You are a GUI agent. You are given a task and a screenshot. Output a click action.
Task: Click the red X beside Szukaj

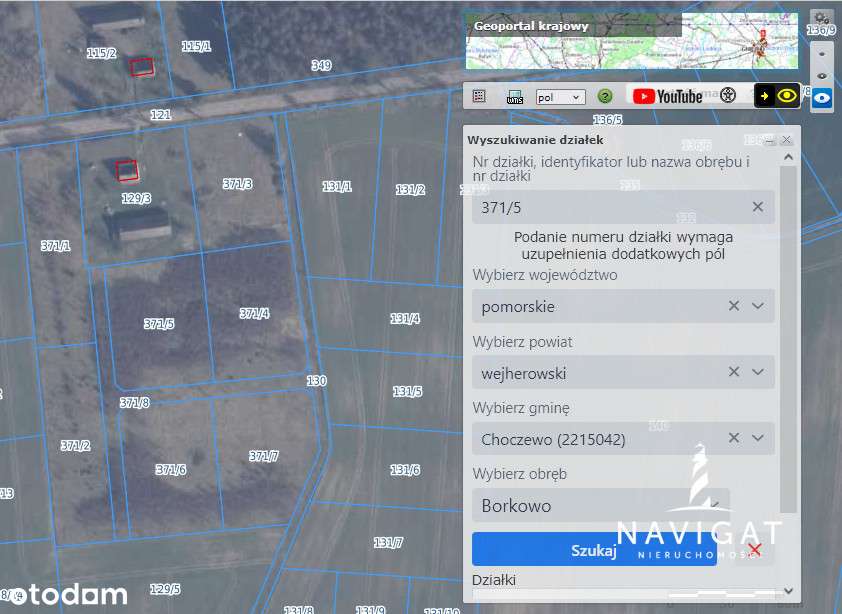[754, 549]
